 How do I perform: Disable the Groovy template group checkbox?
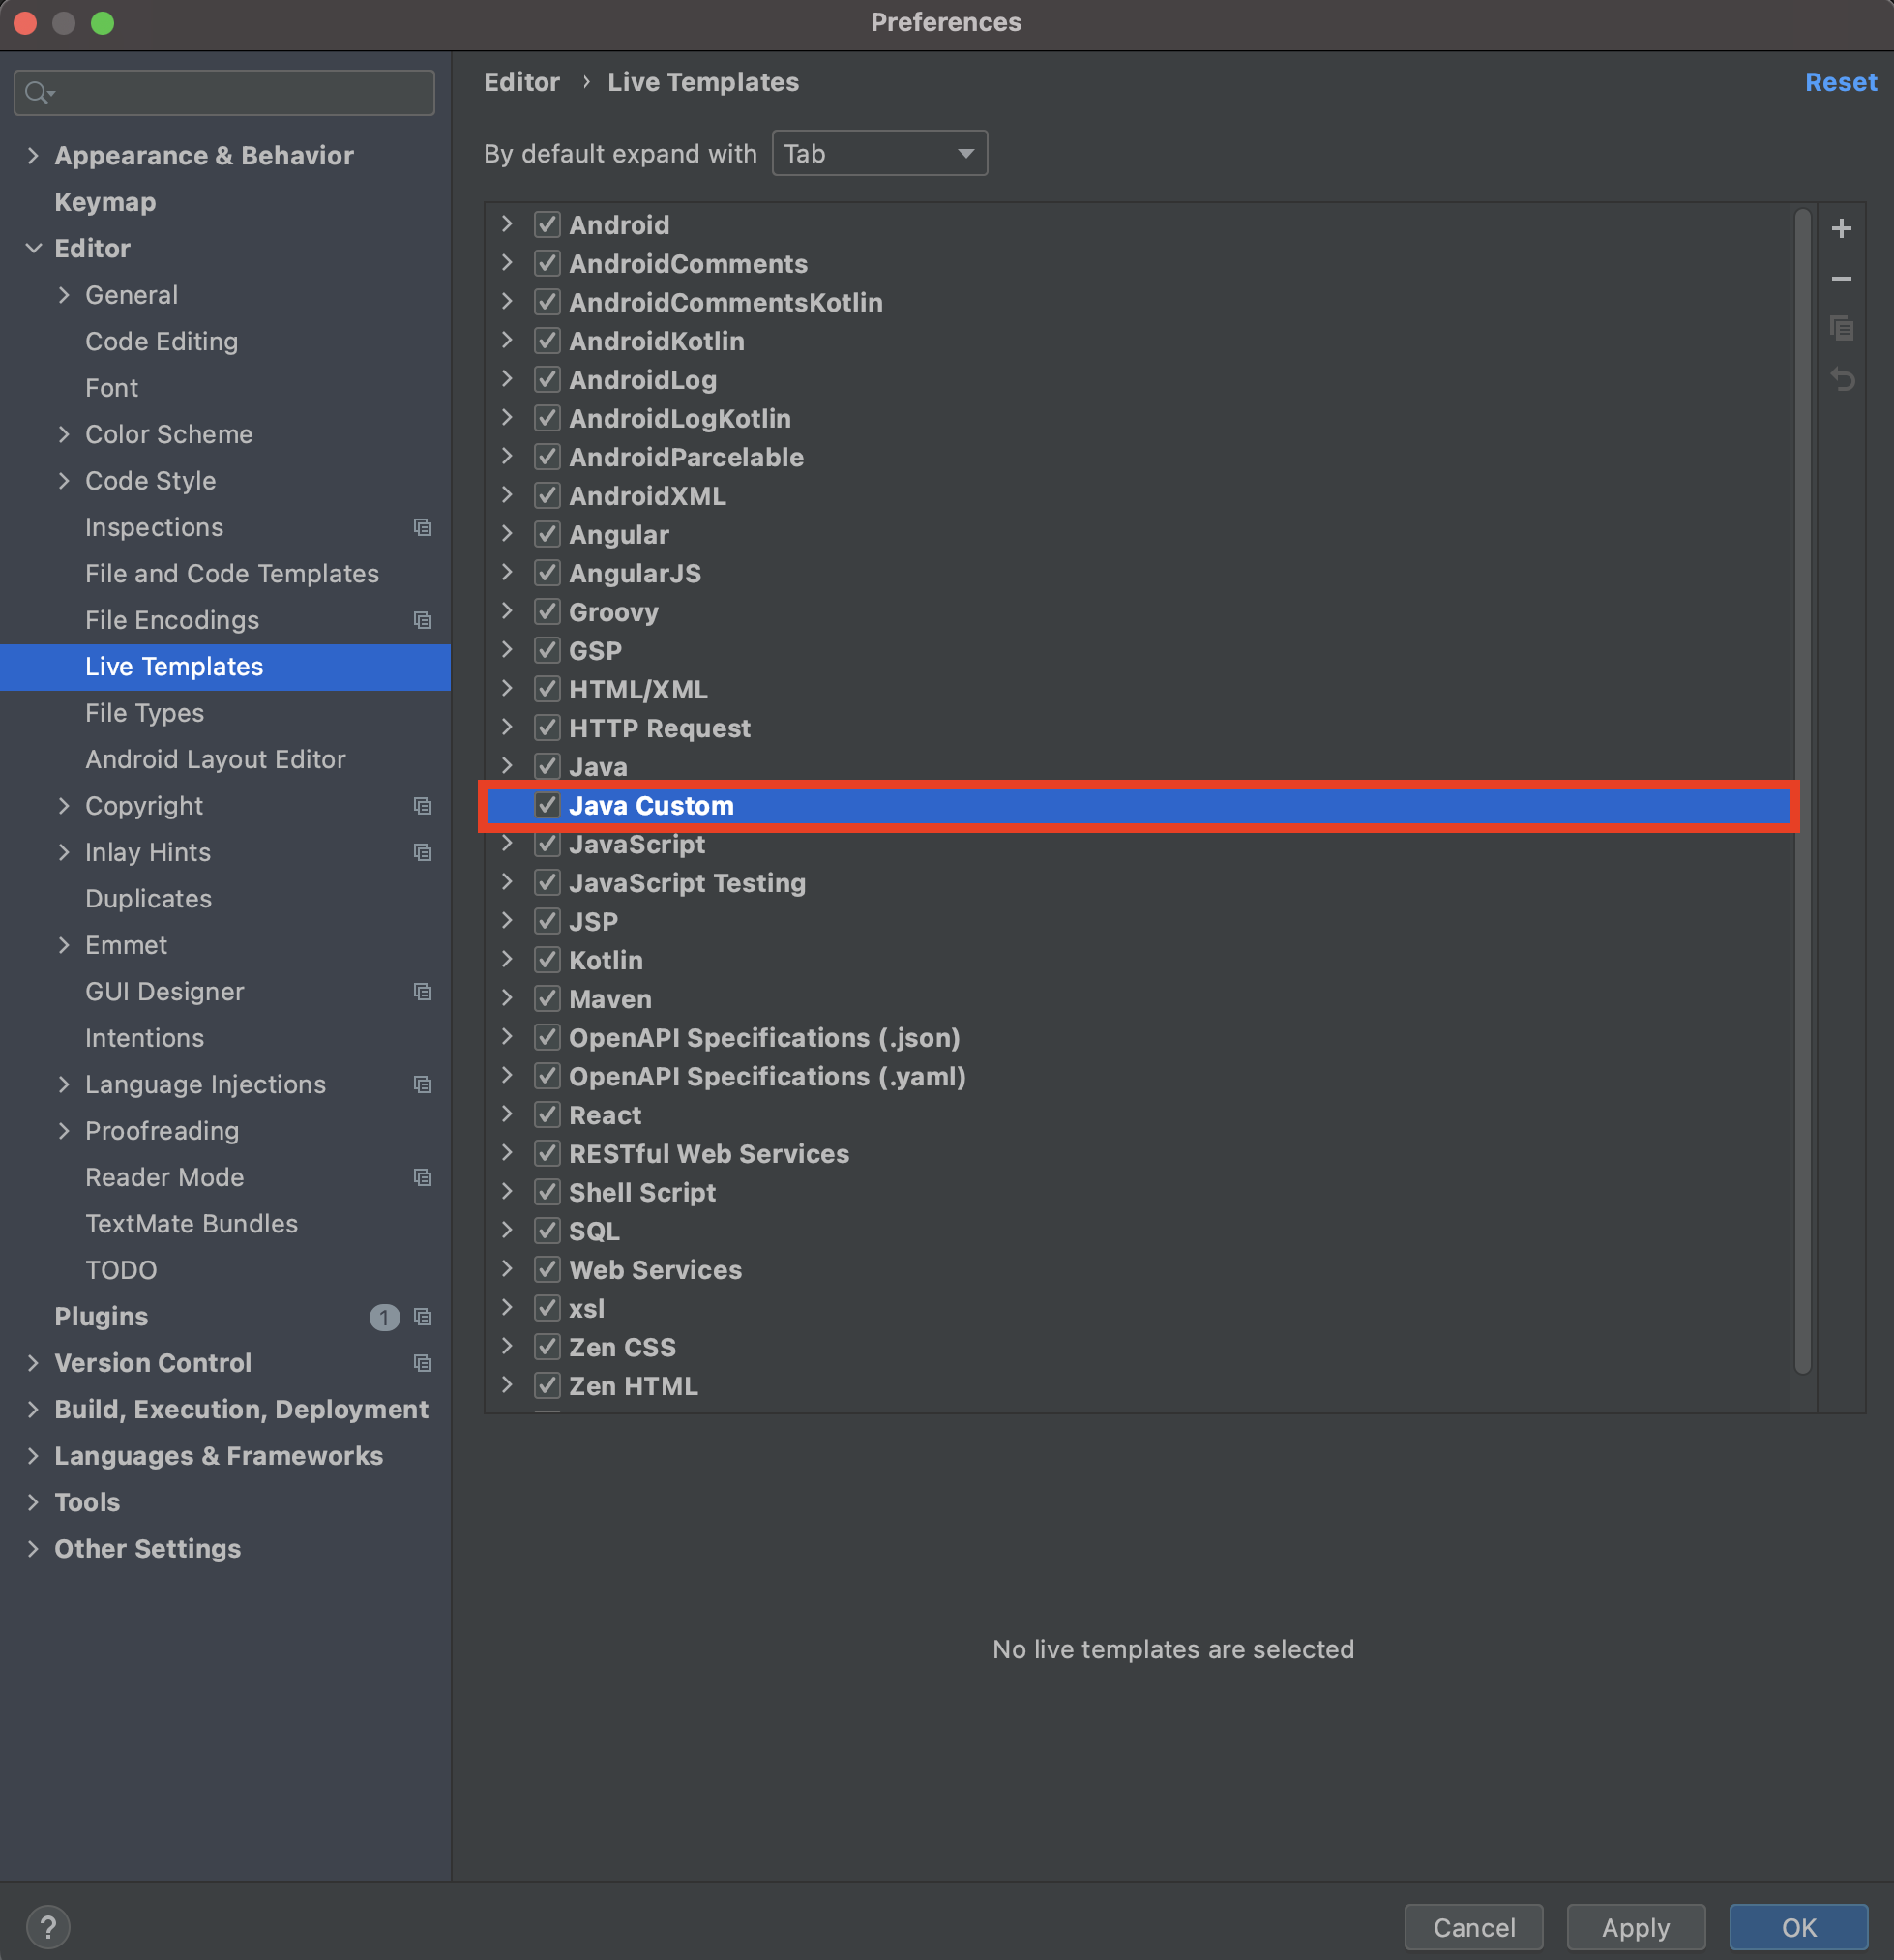coord(547,611)
